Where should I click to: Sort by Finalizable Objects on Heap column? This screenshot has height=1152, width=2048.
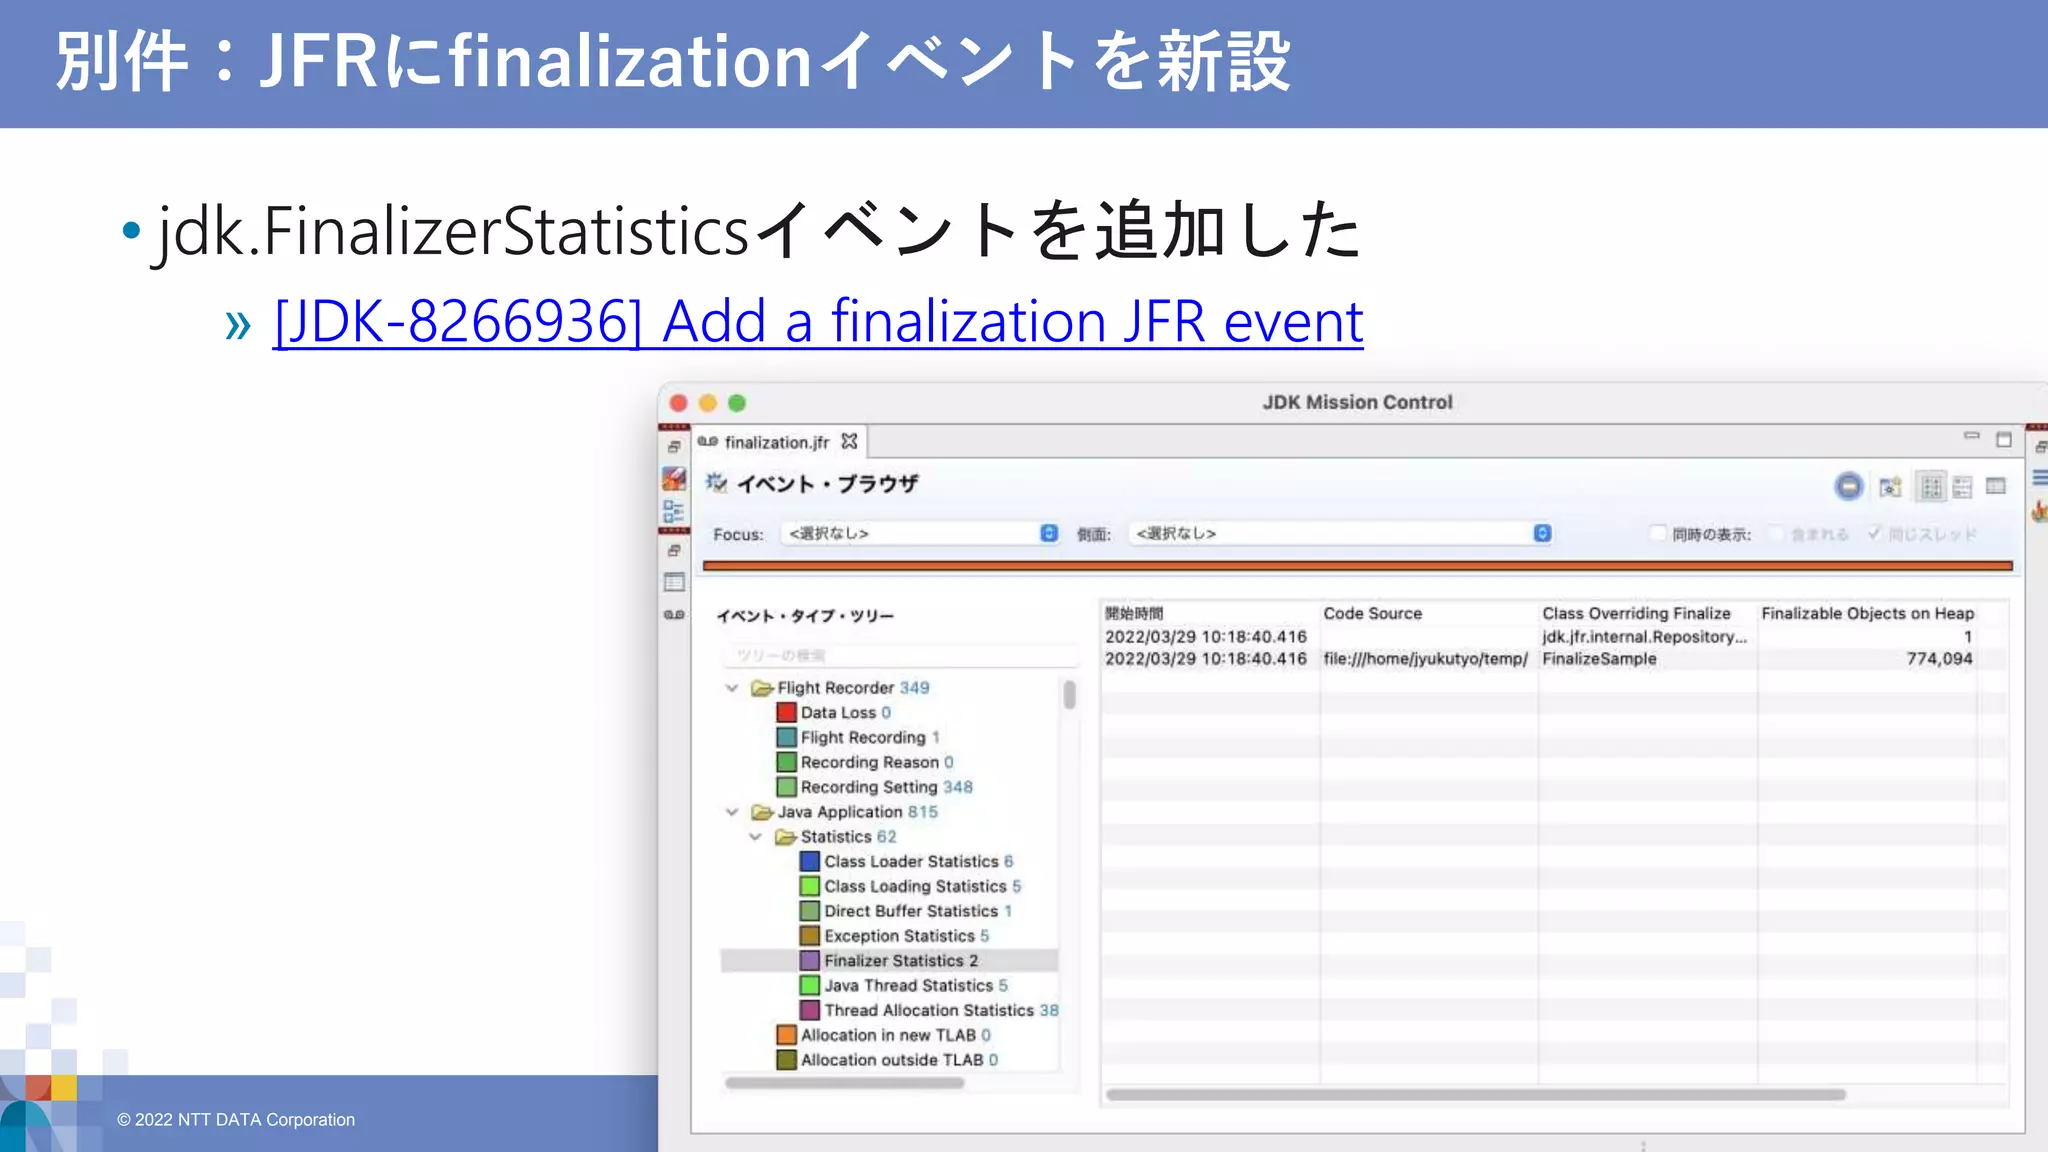tap(1867, 614)
